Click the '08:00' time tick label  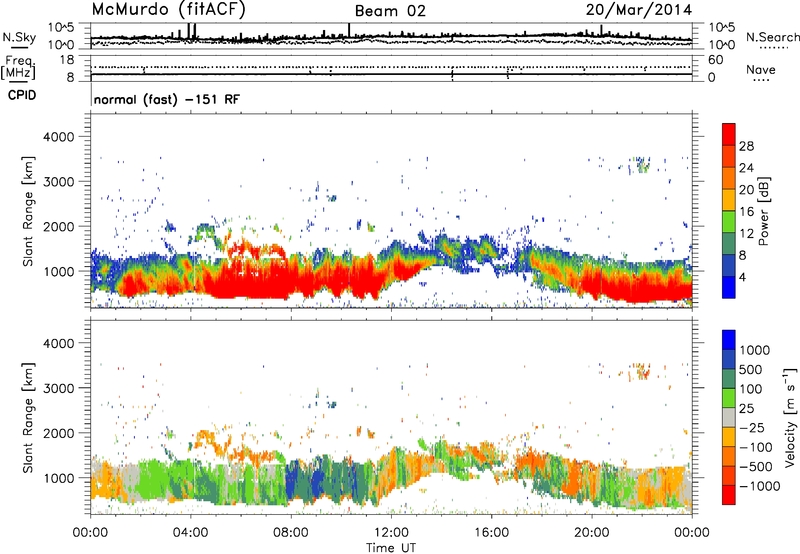[x=291, y=533]
